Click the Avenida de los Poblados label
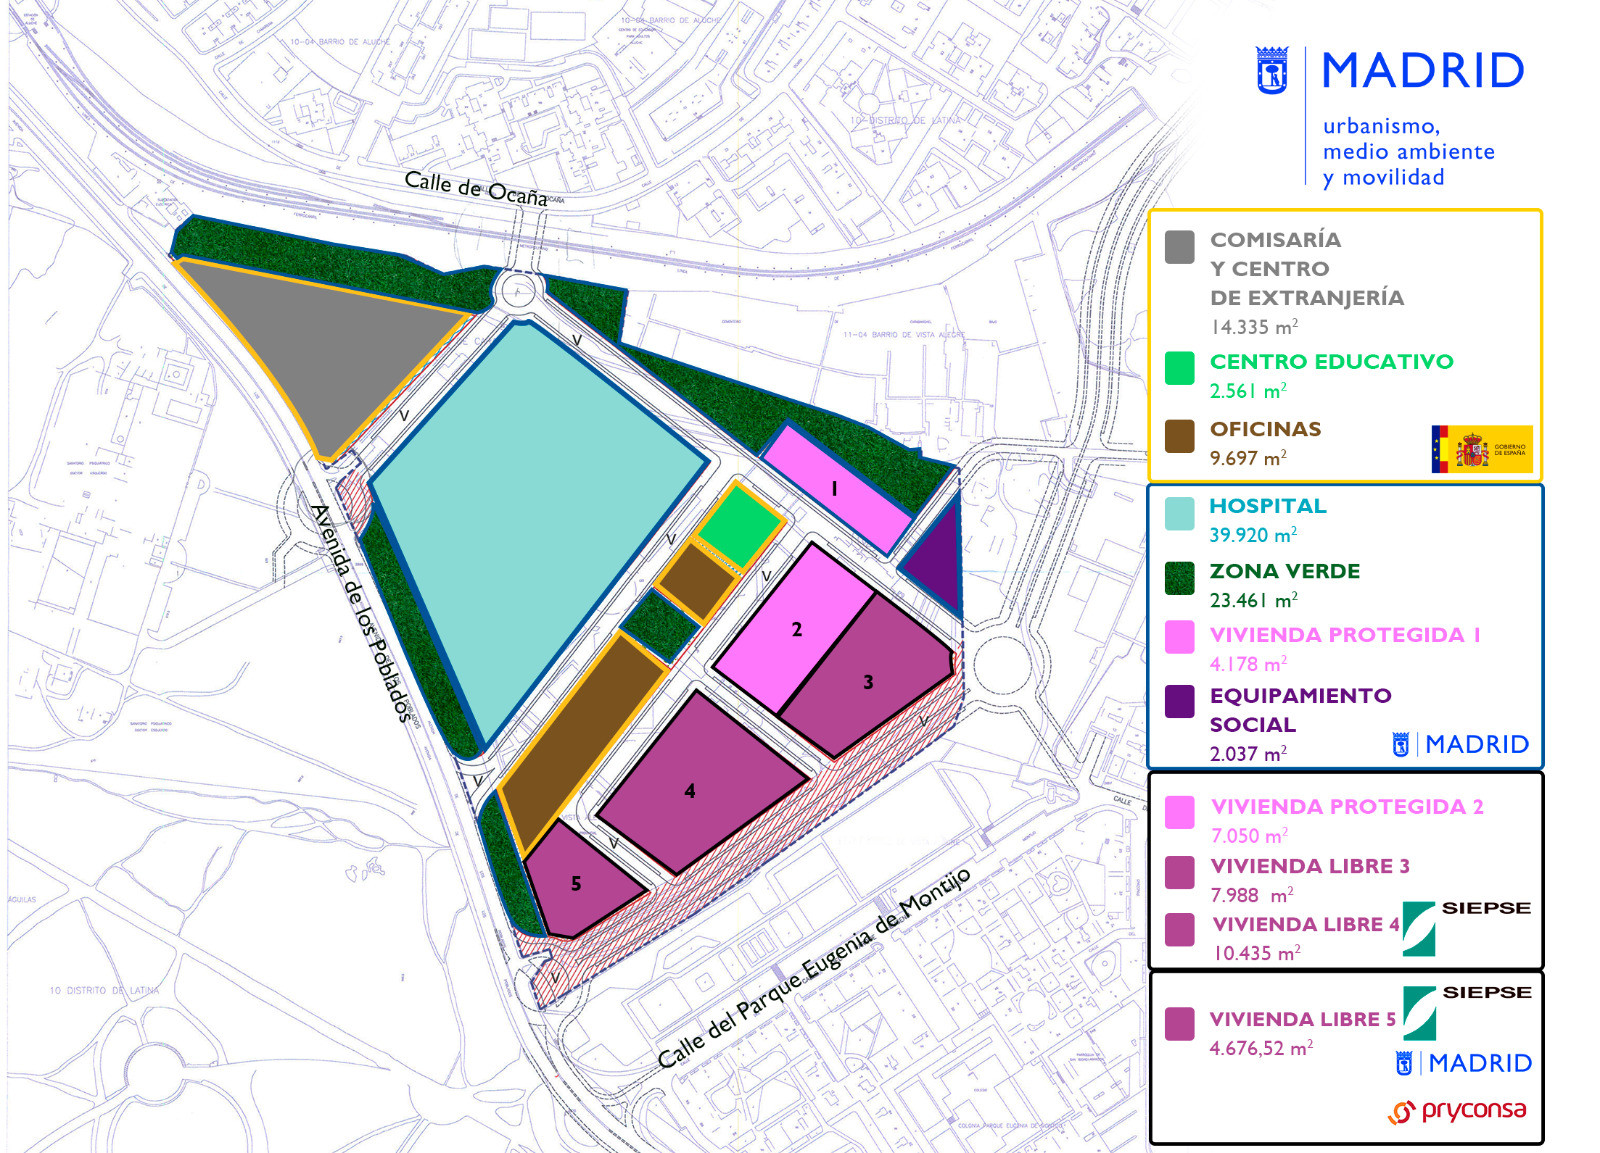This screenshot has width=1600, height=1153. click(x=364, y=613)
